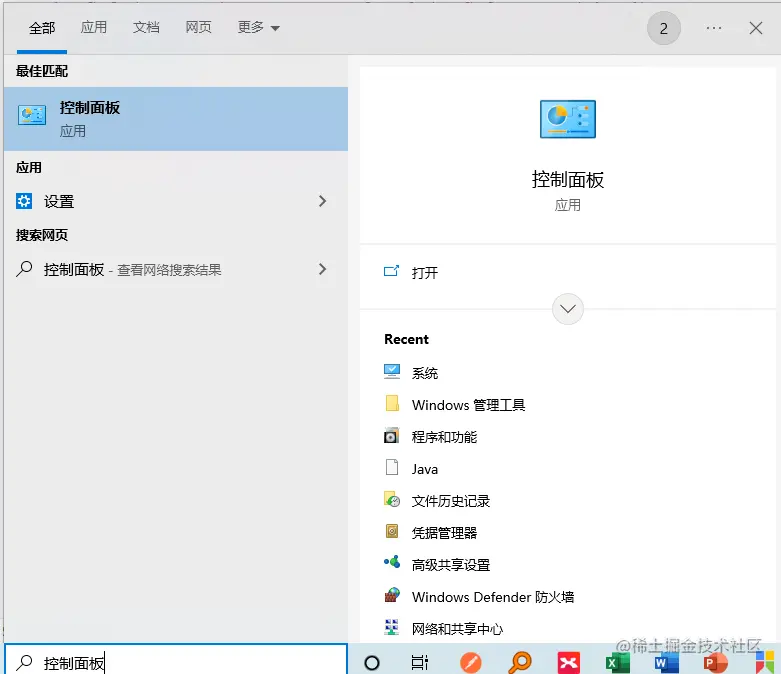Click the 打开 action link
The width and height of the screenshot is (781, 674).
(425, 272)
